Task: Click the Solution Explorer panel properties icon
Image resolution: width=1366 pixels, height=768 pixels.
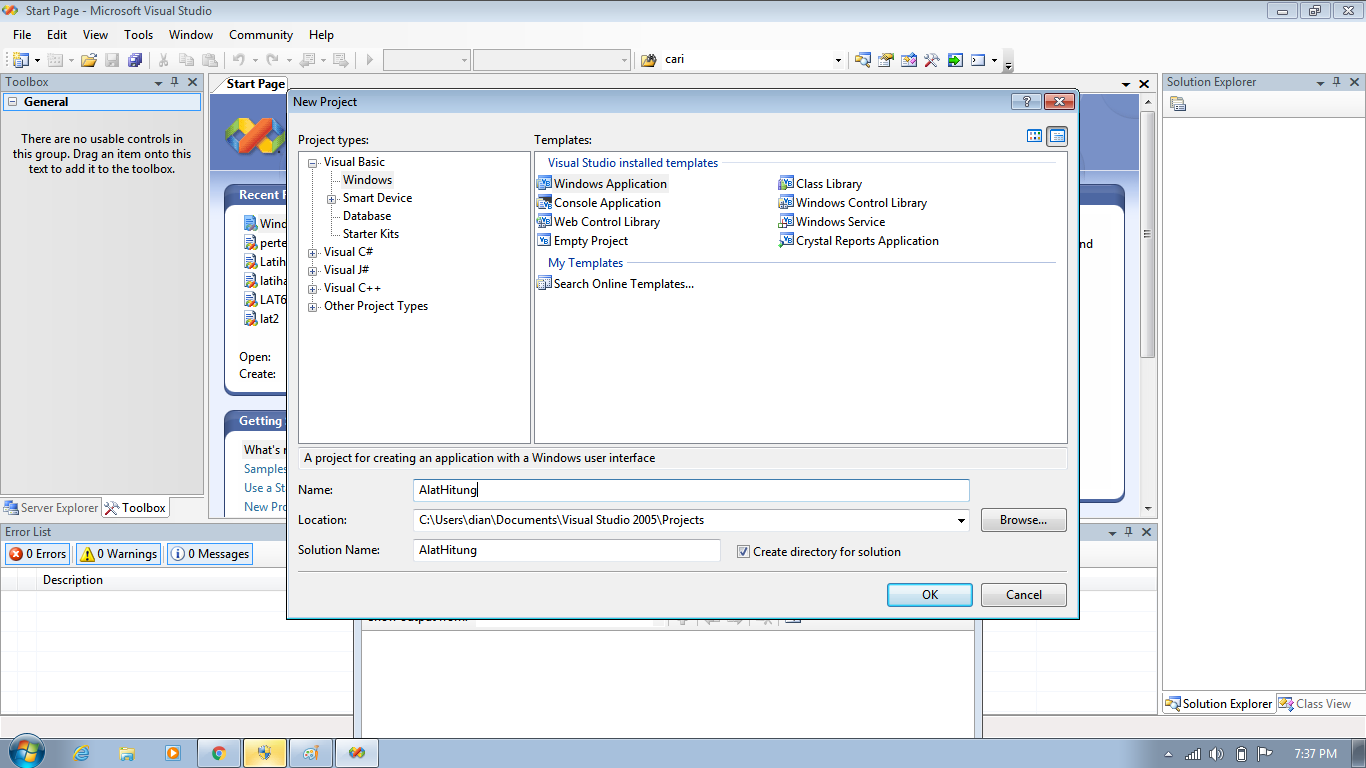Action: tap(1178, 104)
